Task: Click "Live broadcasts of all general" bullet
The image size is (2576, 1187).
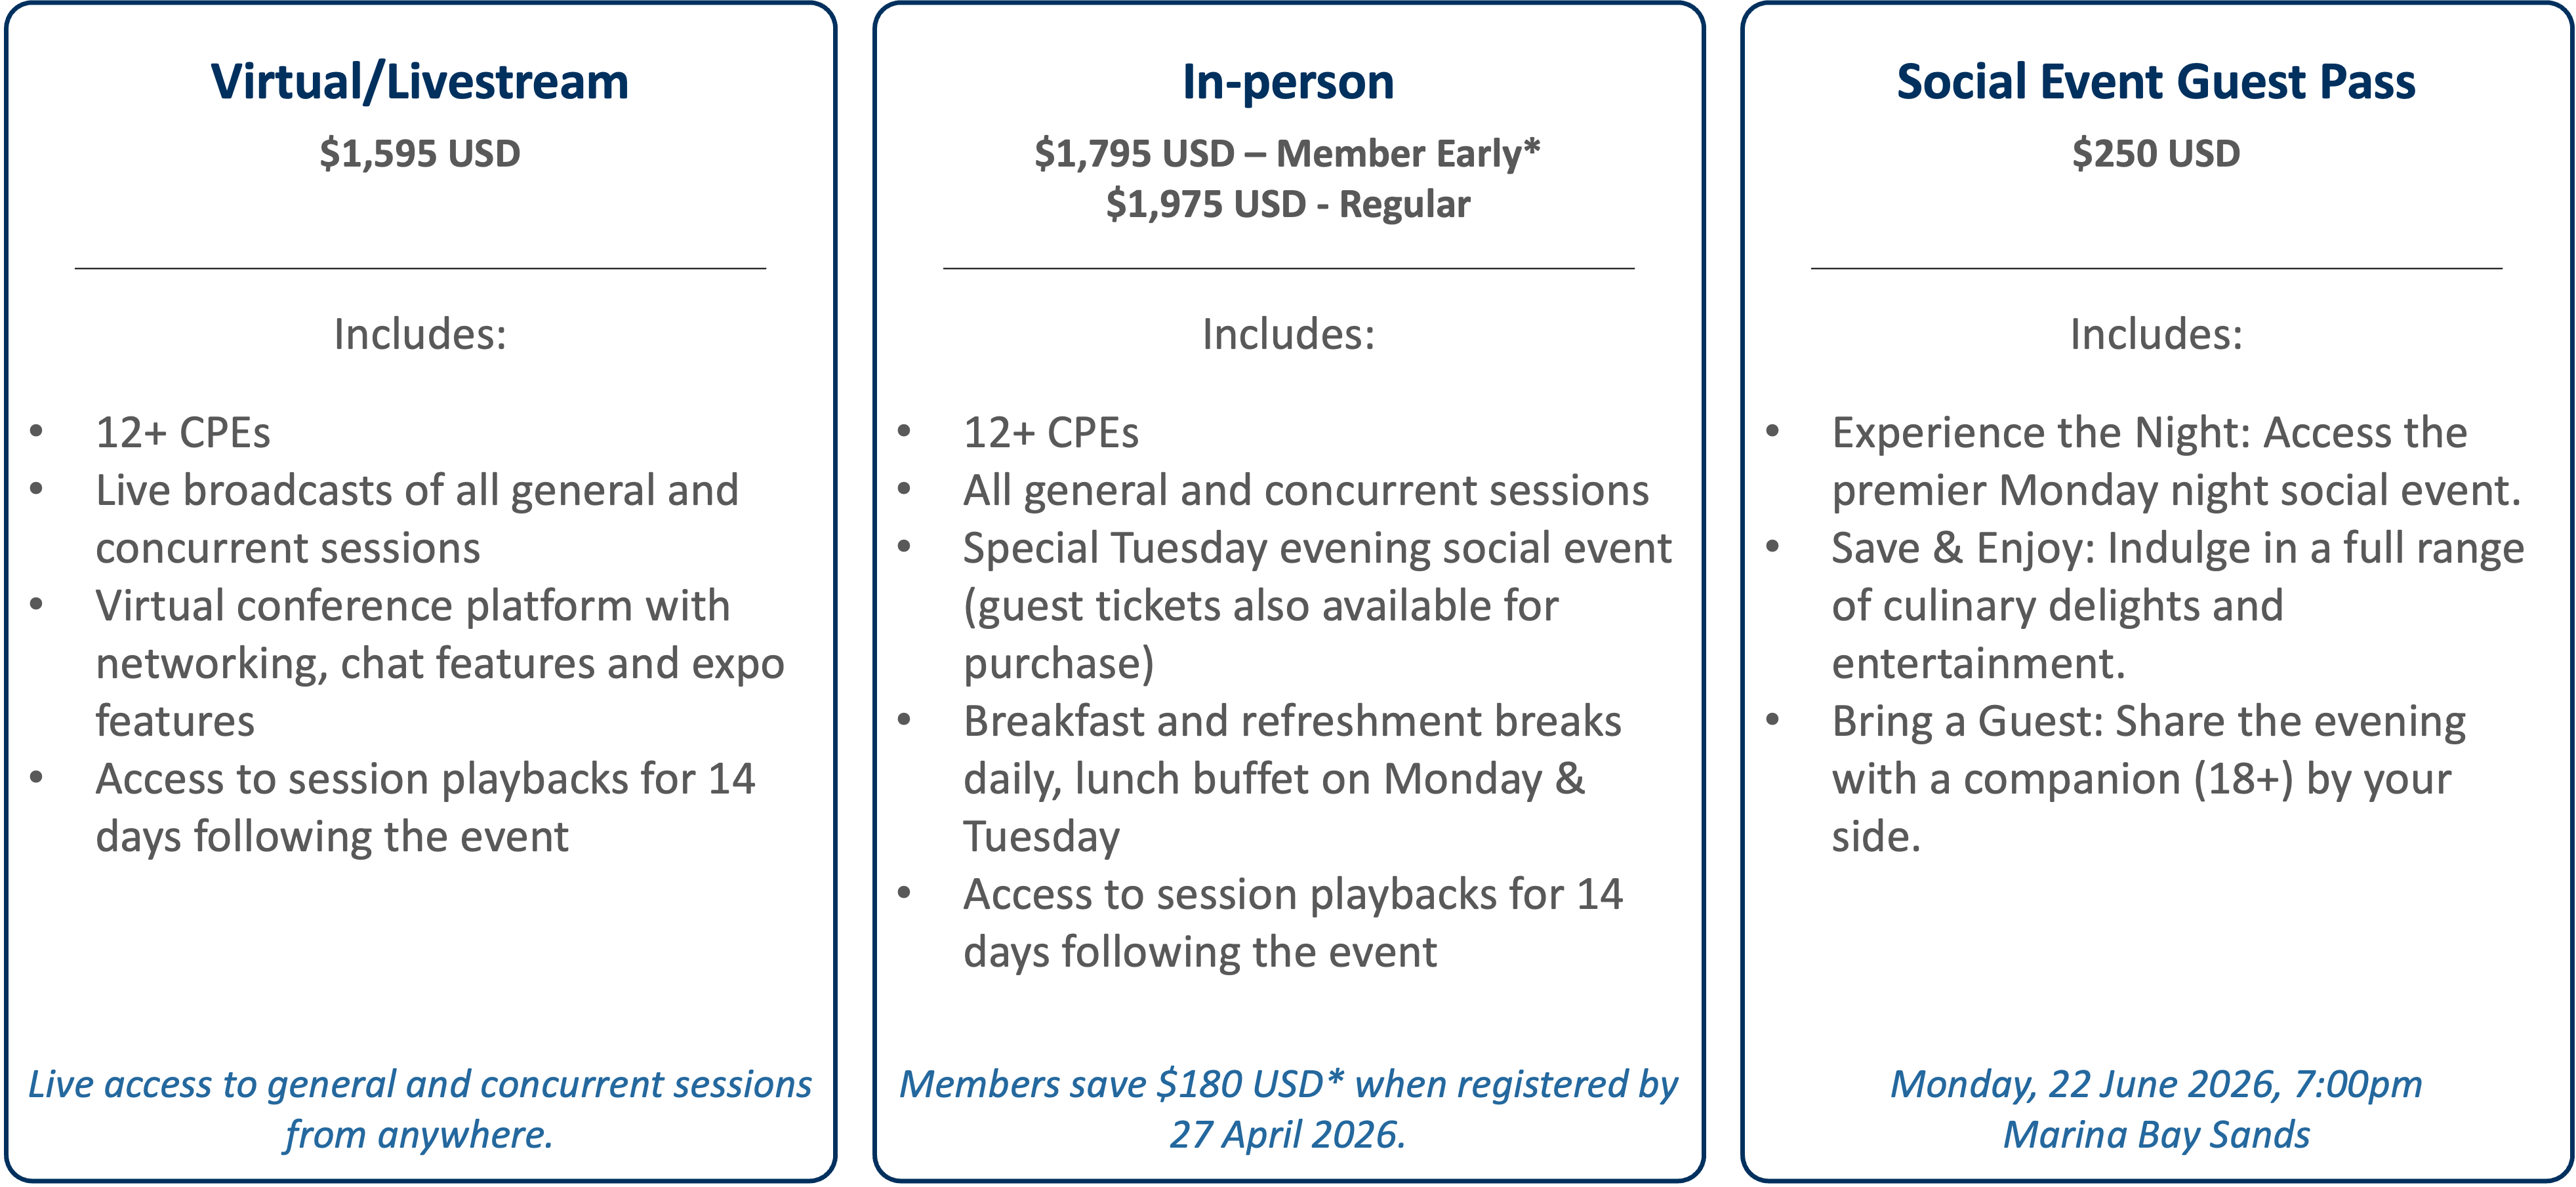Action: pos(417,491)
